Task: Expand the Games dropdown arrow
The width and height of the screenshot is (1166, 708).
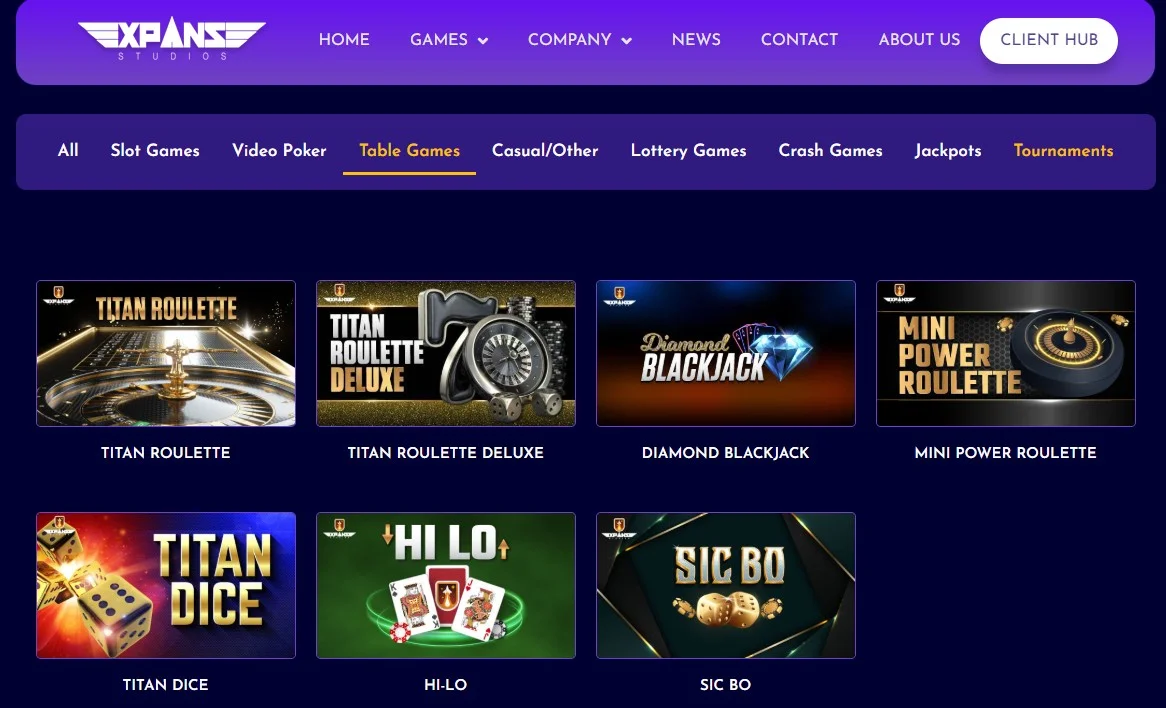Action: coord(483,41)
